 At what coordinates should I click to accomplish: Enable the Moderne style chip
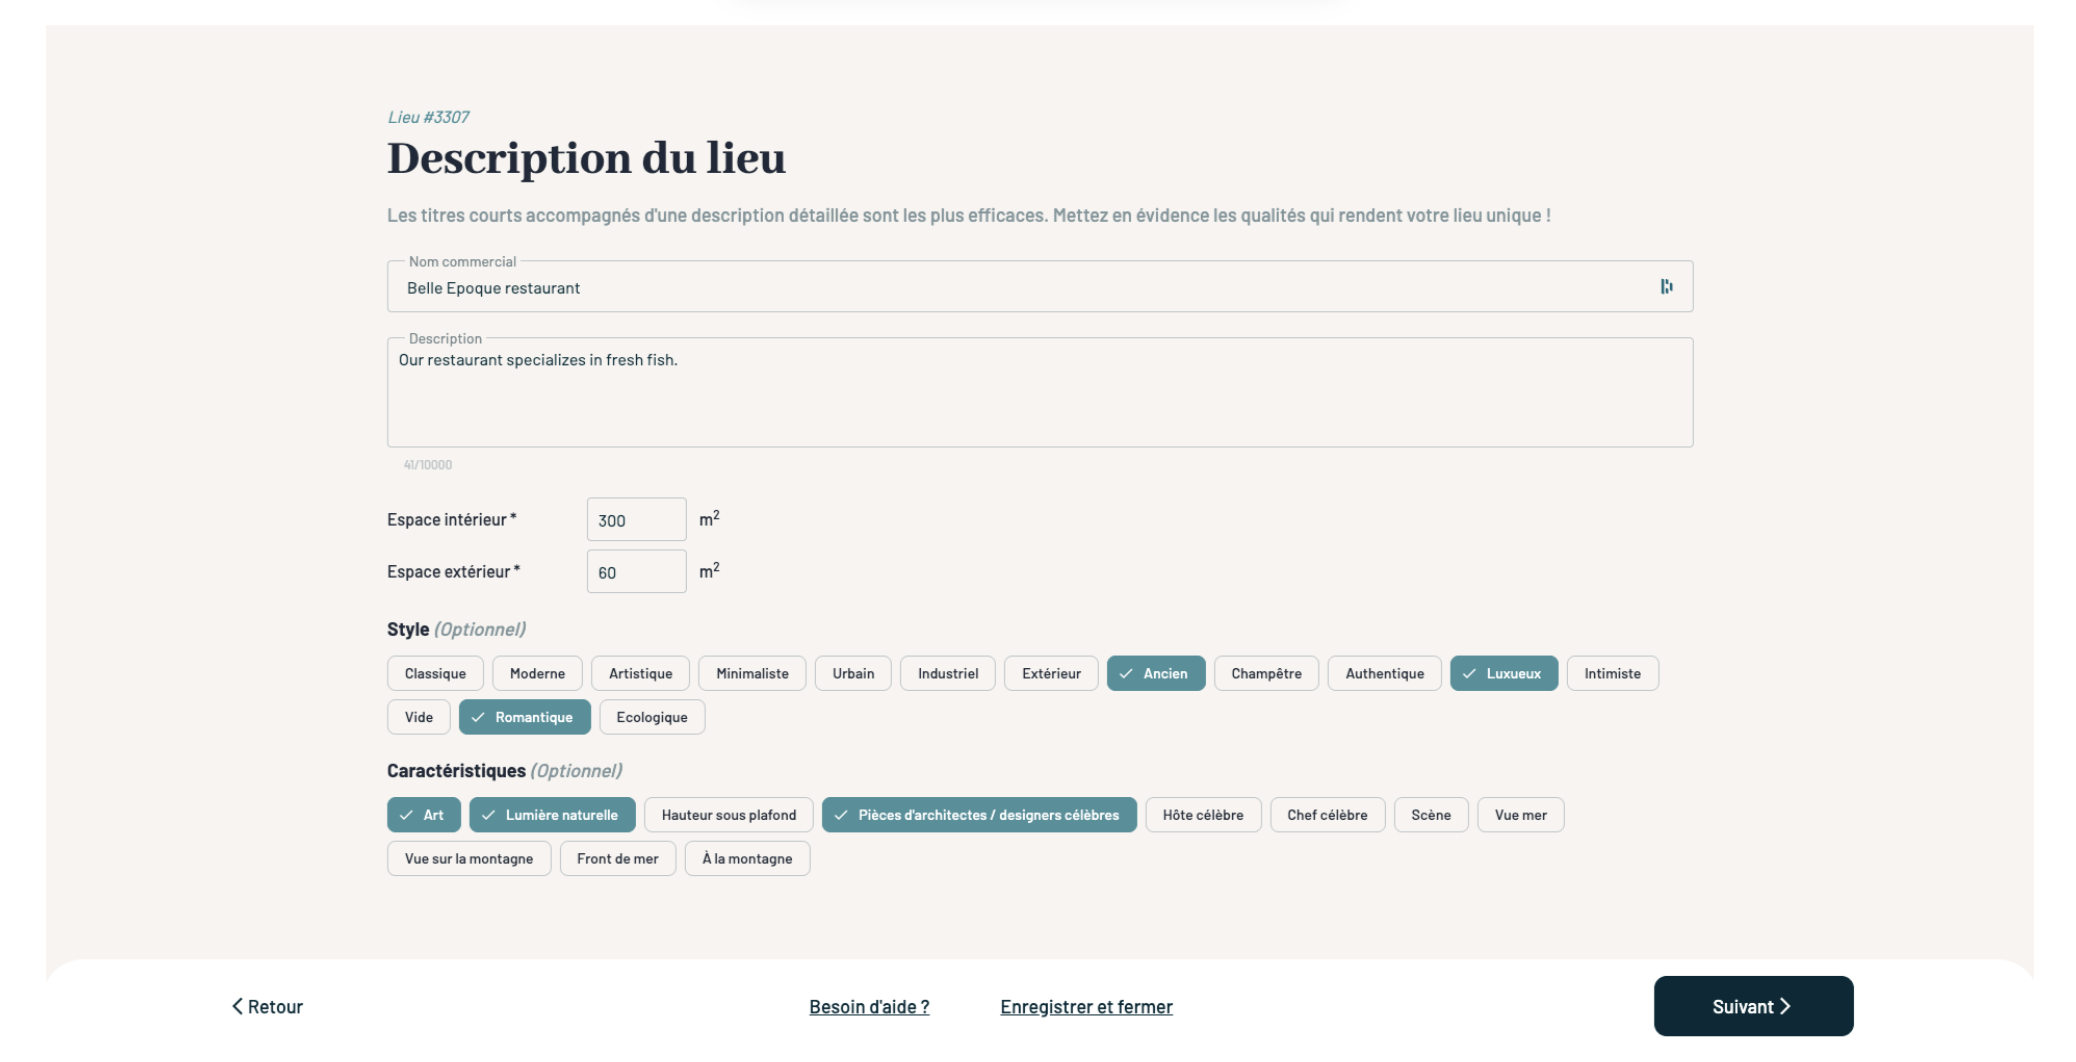pyautogui.click(x=537, y=673)
